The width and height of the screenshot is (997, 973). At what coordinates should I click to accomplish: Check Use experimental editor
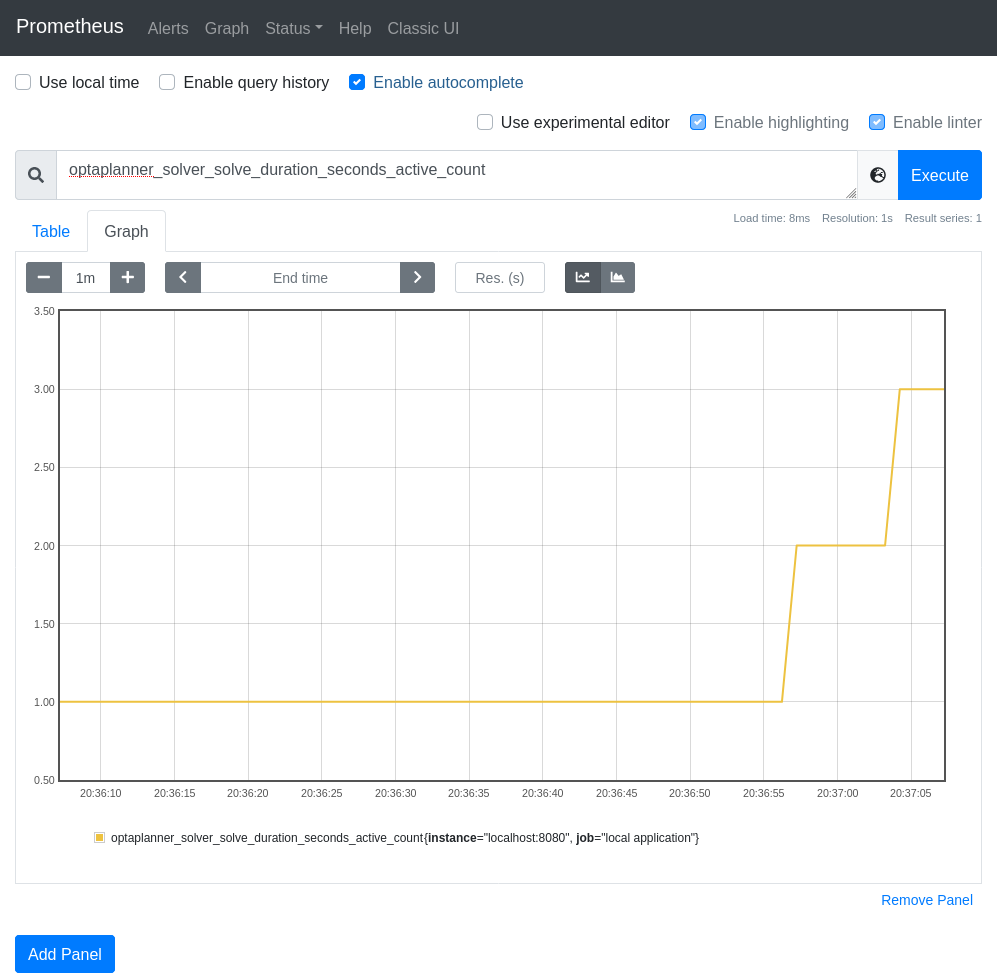(x=485, y=122)
